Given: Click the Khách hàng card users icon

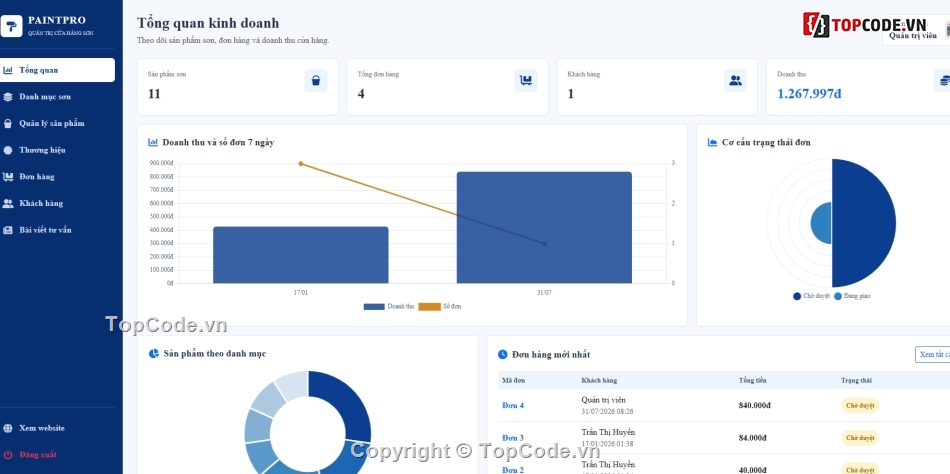Looking at the screenshot, I should tap(736, 80).
